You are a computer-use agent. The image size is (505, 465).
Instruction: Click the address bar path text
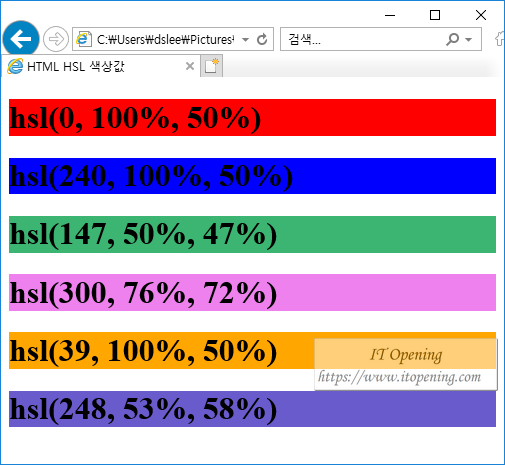click(x=166, y=39)
